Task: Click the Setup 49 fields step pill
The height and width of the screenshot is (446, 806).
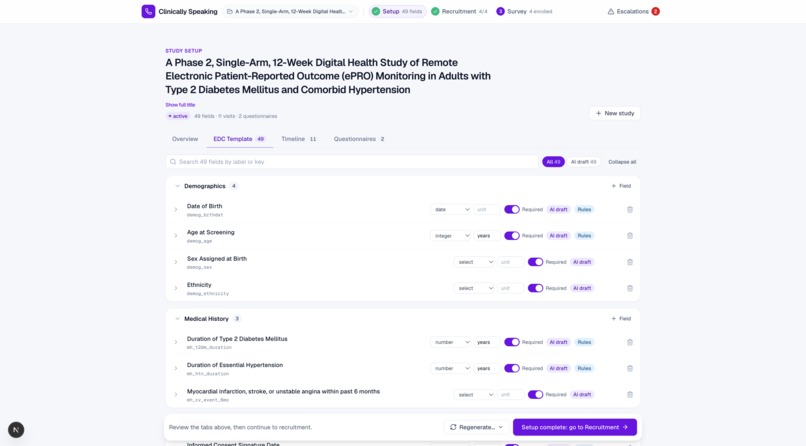Action: coord(397,11)
